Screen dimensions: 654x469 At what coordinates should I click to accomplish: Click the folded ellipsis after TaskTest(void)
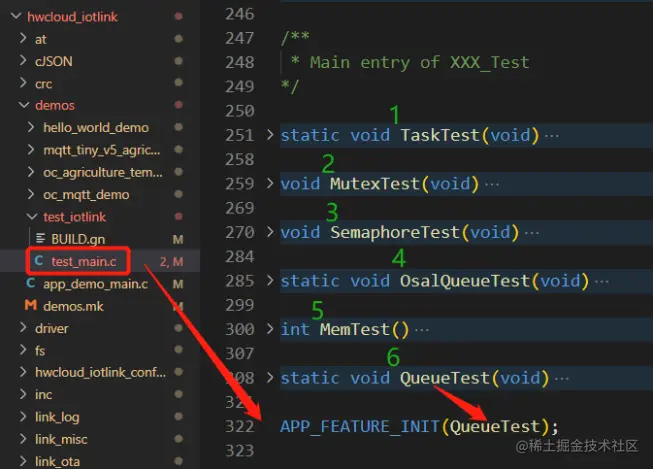click(552, 136)
